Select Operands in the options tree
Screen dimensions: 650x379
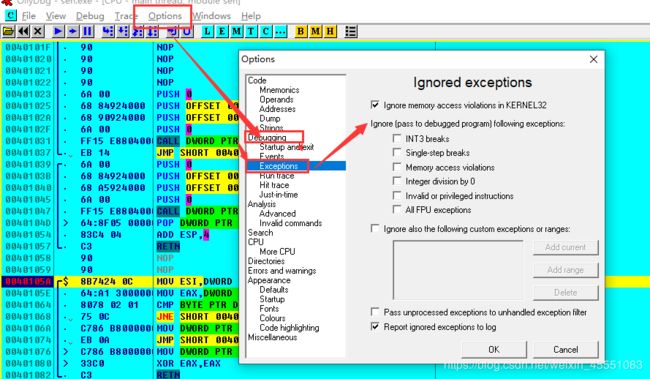point(276,99)
